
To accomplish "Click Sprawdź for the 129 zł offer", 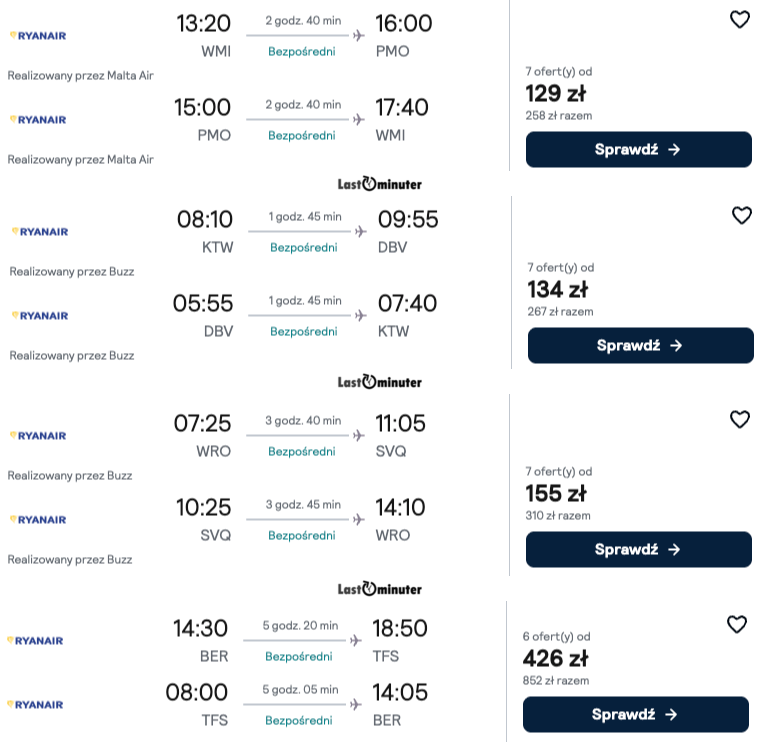I will [639, 149].
